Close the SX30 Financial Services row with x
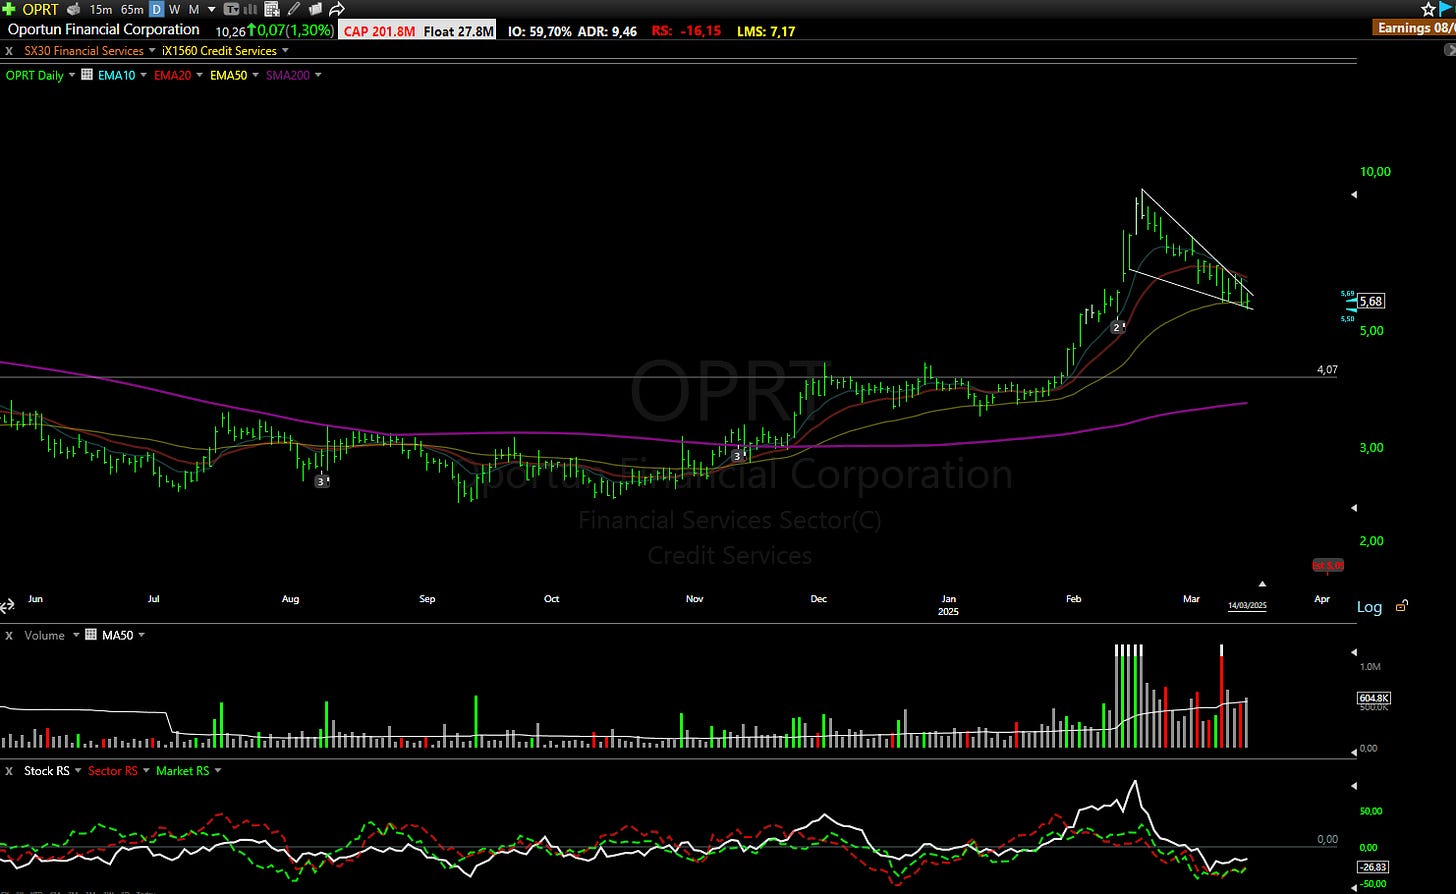1456x894 pixels. (x=9, y=50)
